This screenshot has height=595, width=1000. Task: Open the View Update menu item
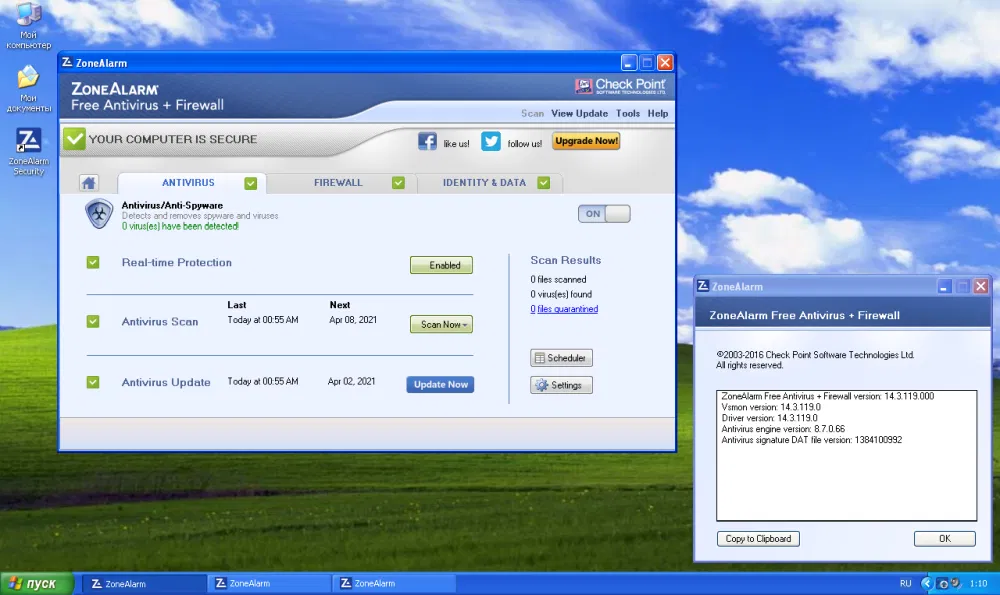point(580,113)
